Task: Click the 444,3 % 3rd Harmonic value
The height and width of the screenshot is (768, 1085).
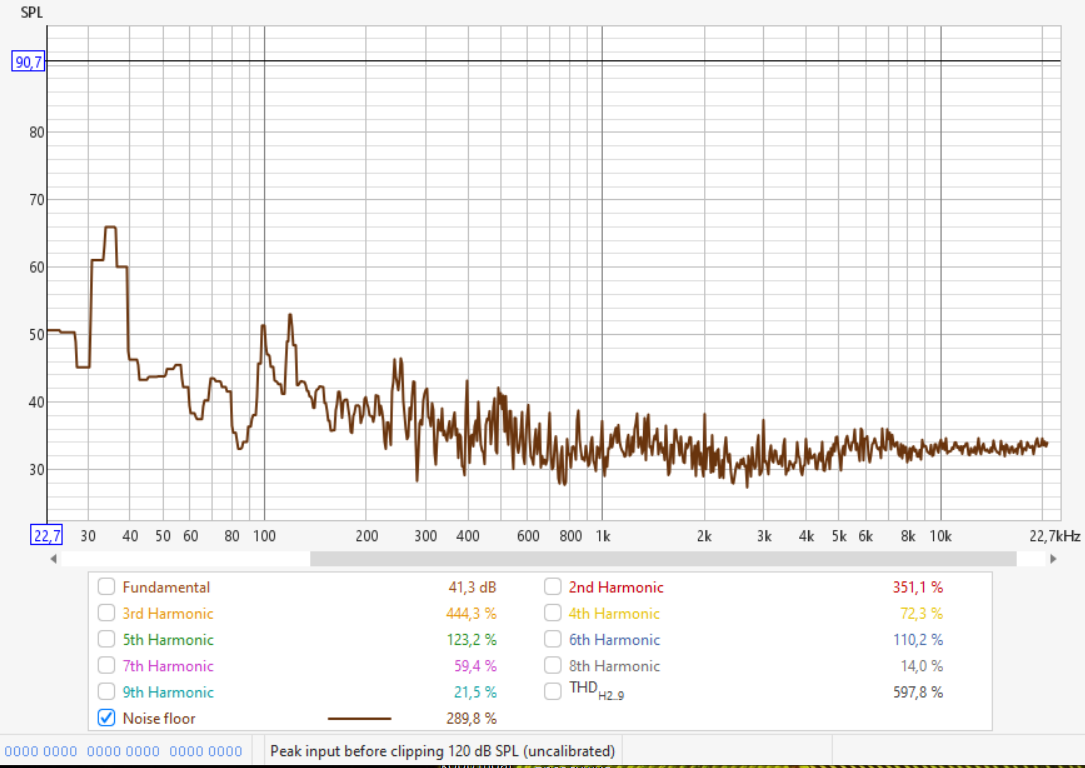Action: (471, 614)
